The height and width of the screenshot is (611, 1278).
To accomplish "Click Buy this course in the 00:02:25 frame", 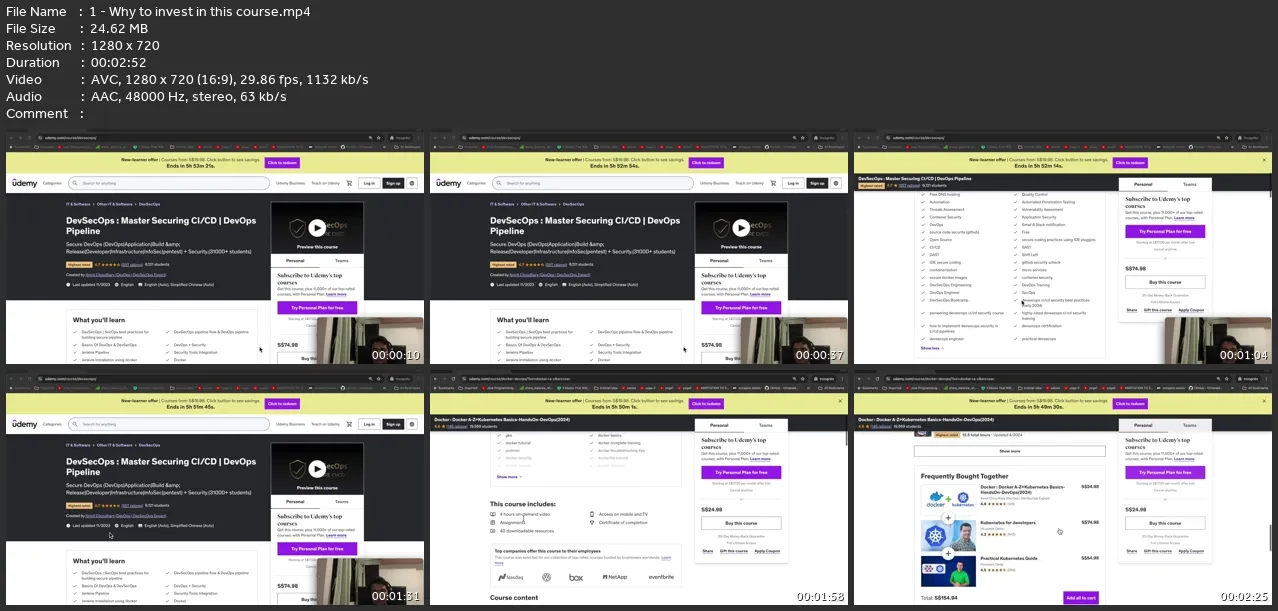I will tap(1165, 523).
